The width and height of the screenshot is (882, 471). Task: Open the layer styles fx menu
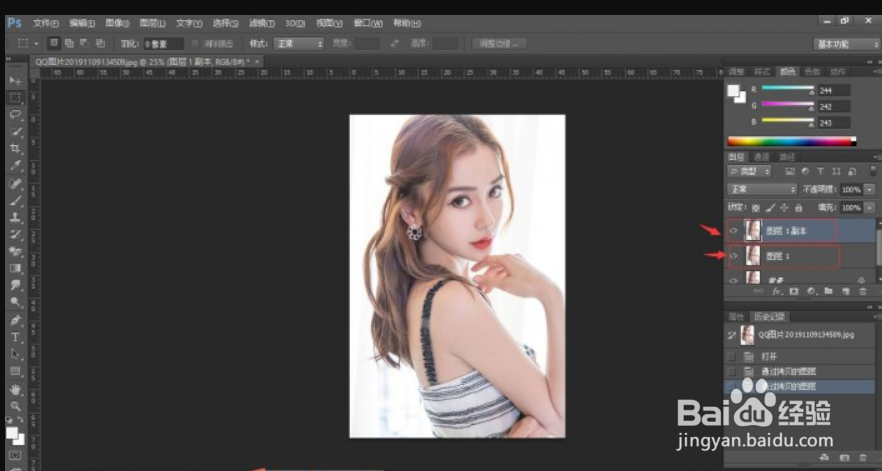(777, 291)
